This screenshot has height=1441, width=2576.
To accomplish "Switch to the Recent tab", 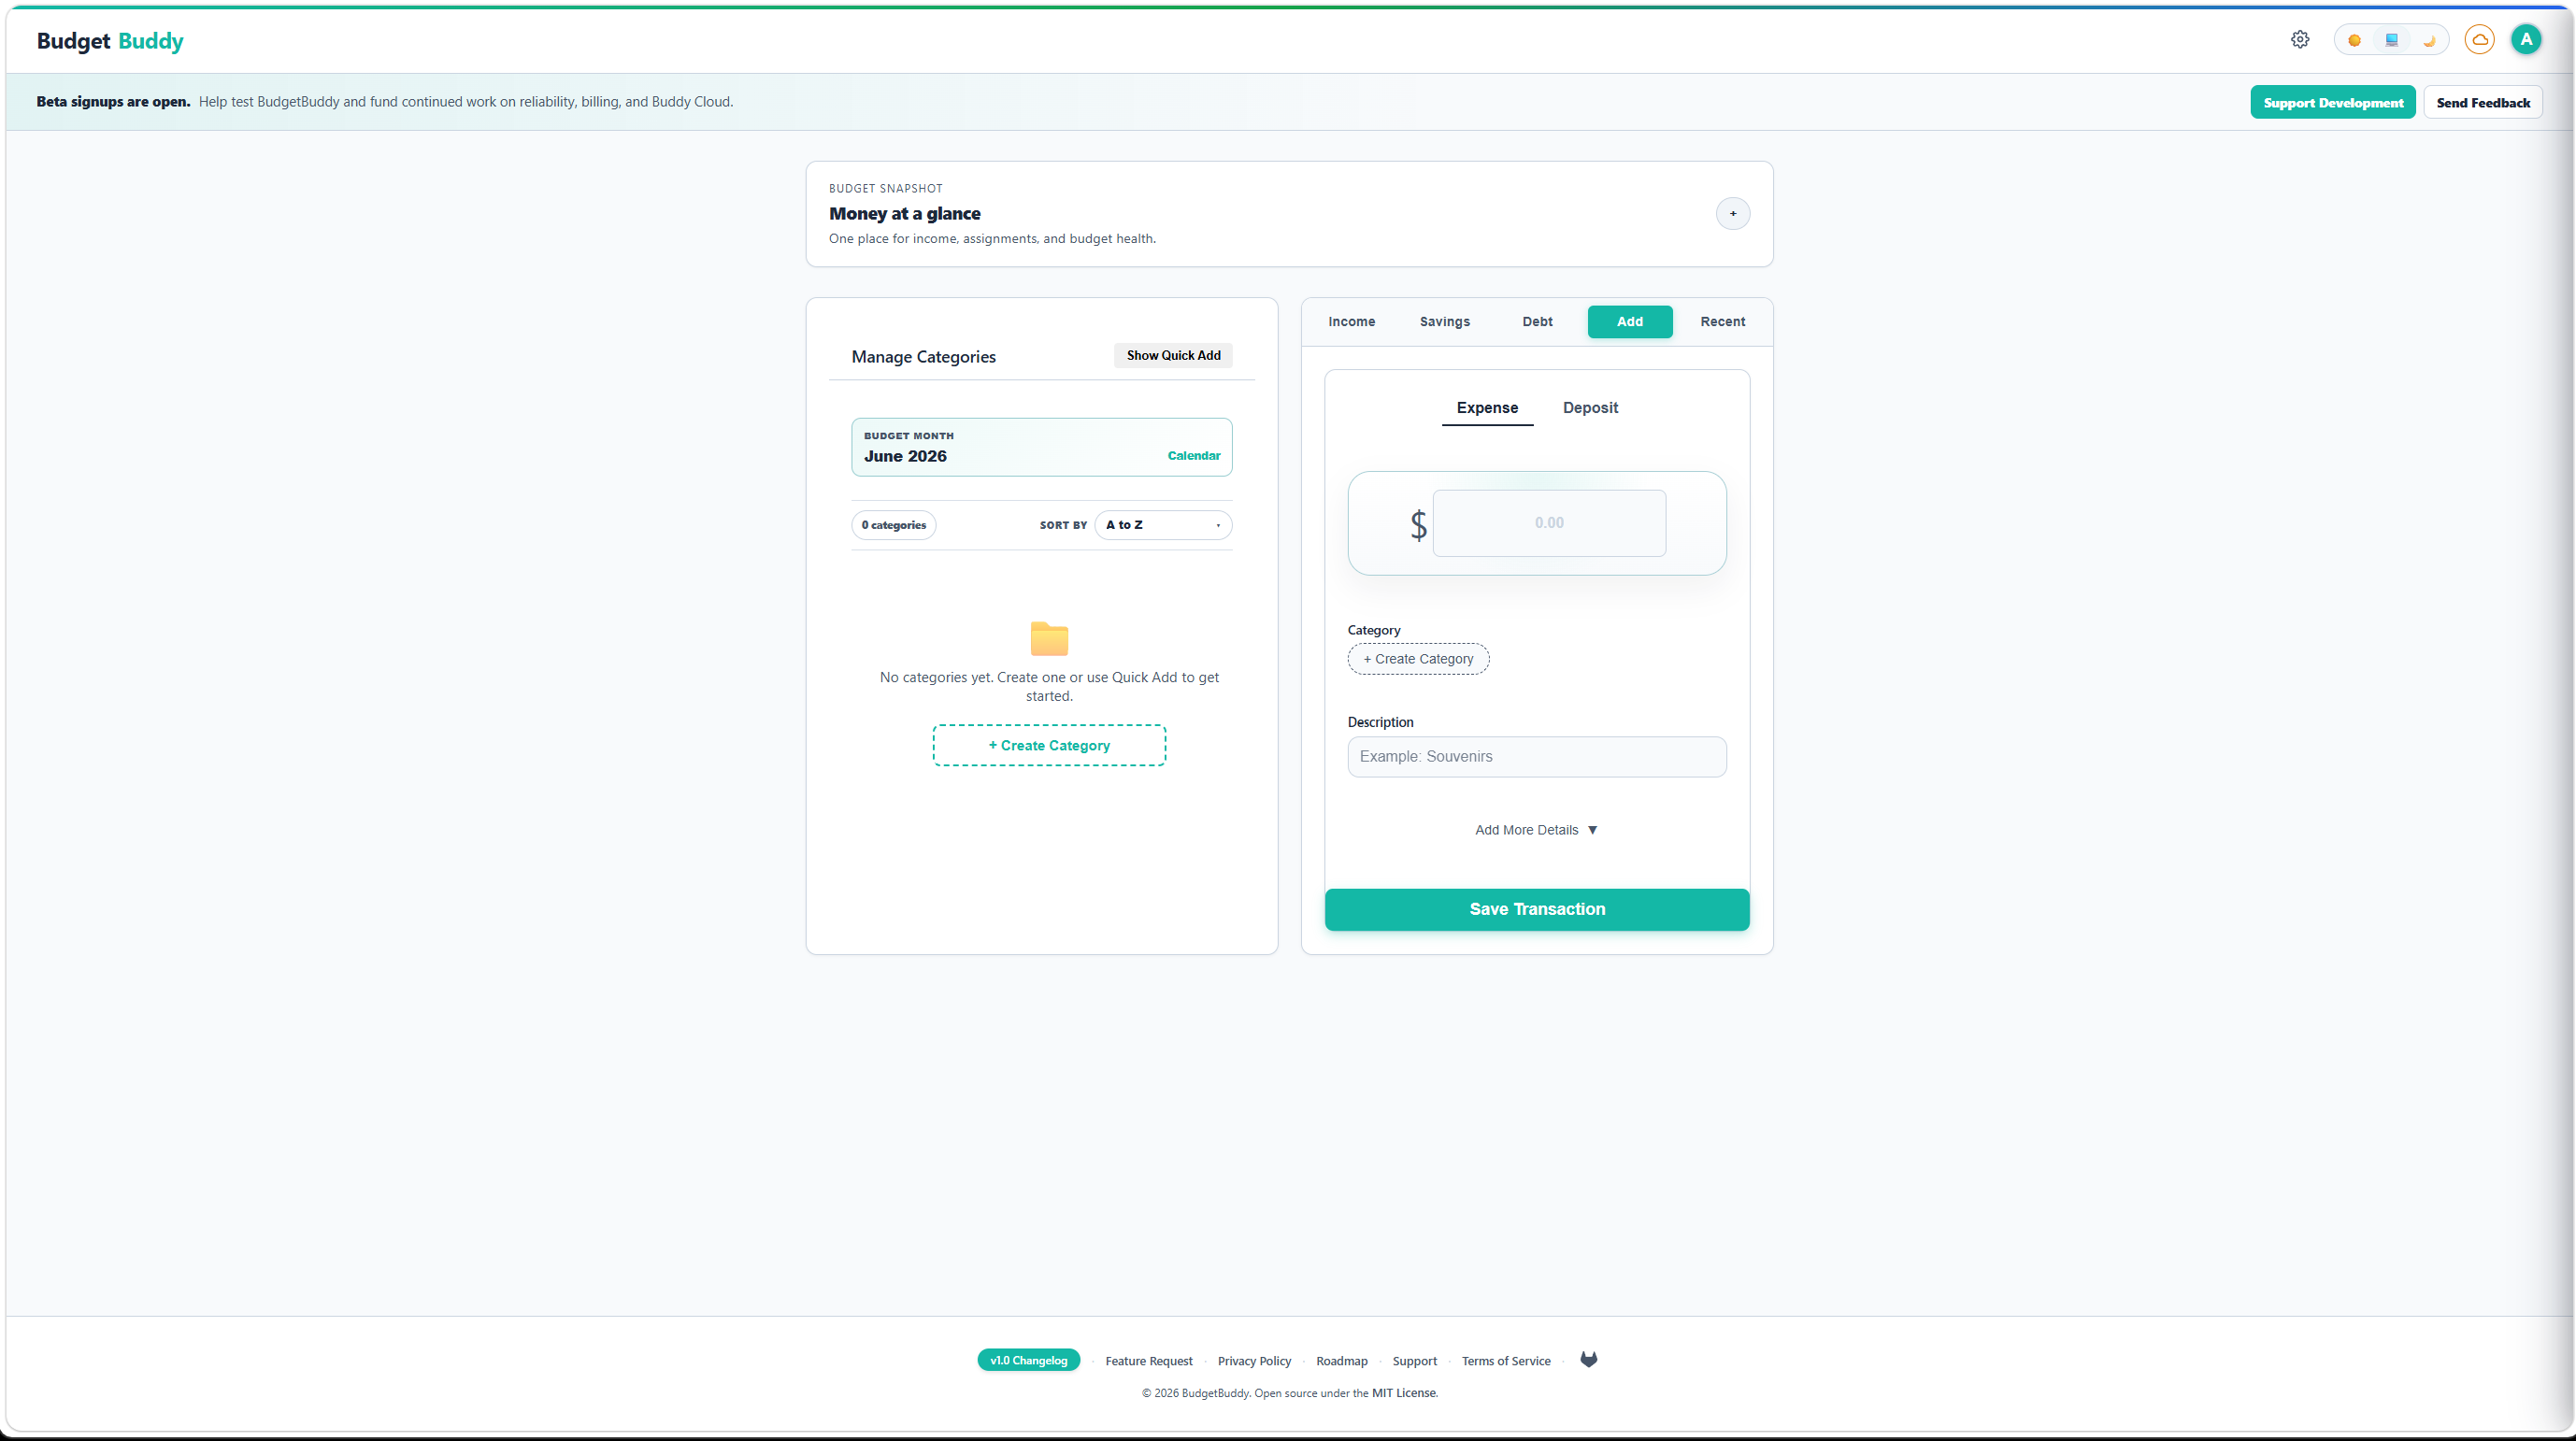I will coord(1723,322).
